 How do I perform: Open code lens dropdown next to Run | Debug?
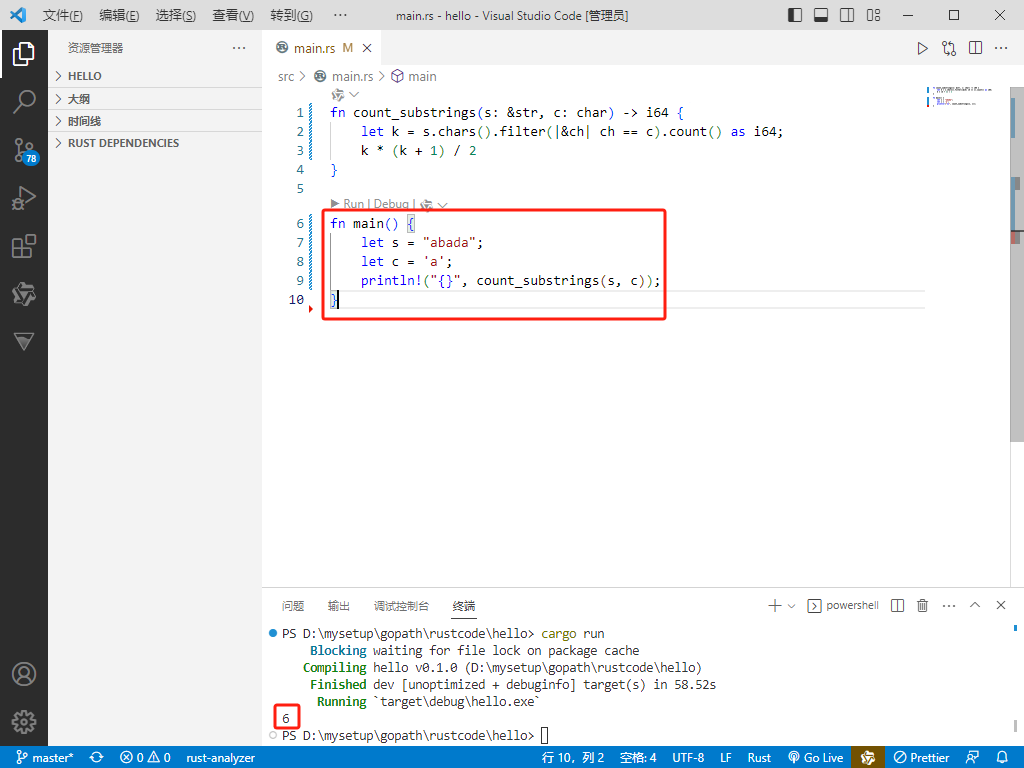(x=443, y=204)
